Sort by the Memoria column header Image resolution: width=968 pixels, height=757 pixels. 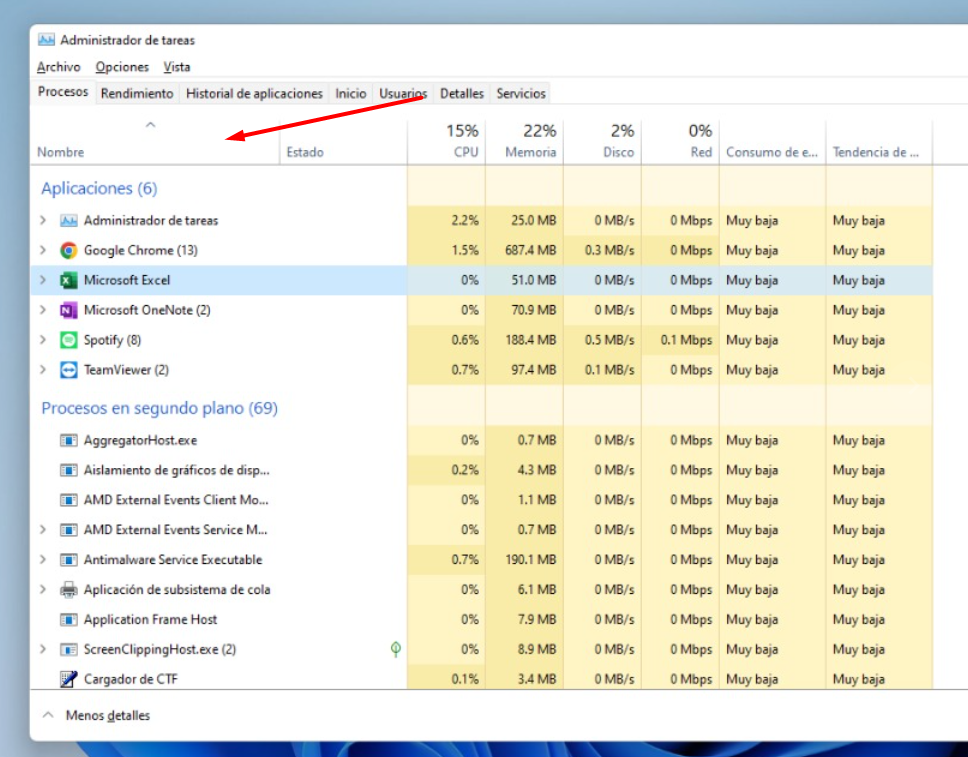point(524,141)
